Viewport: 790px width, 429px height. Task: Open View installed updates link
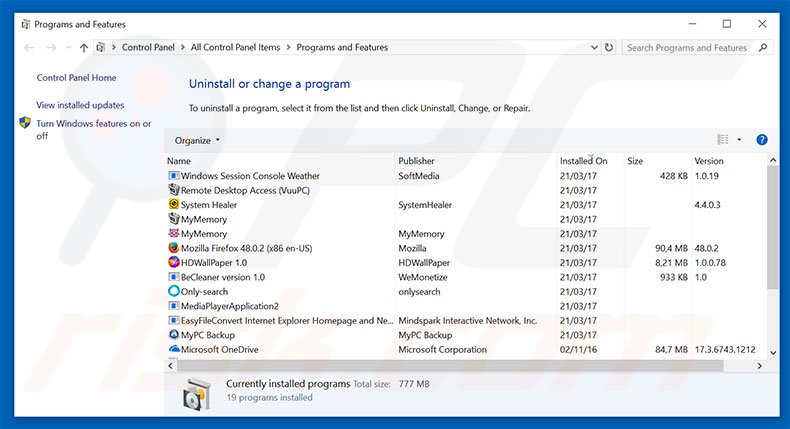click(80, 105)
